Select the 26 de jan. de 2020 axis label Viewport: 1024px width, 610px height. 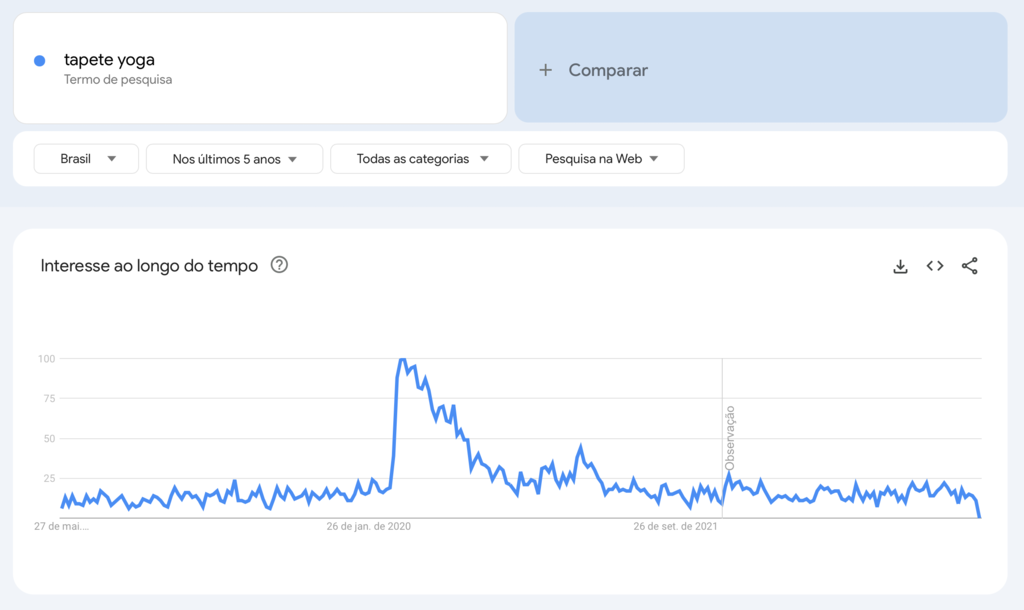point(367,524)
